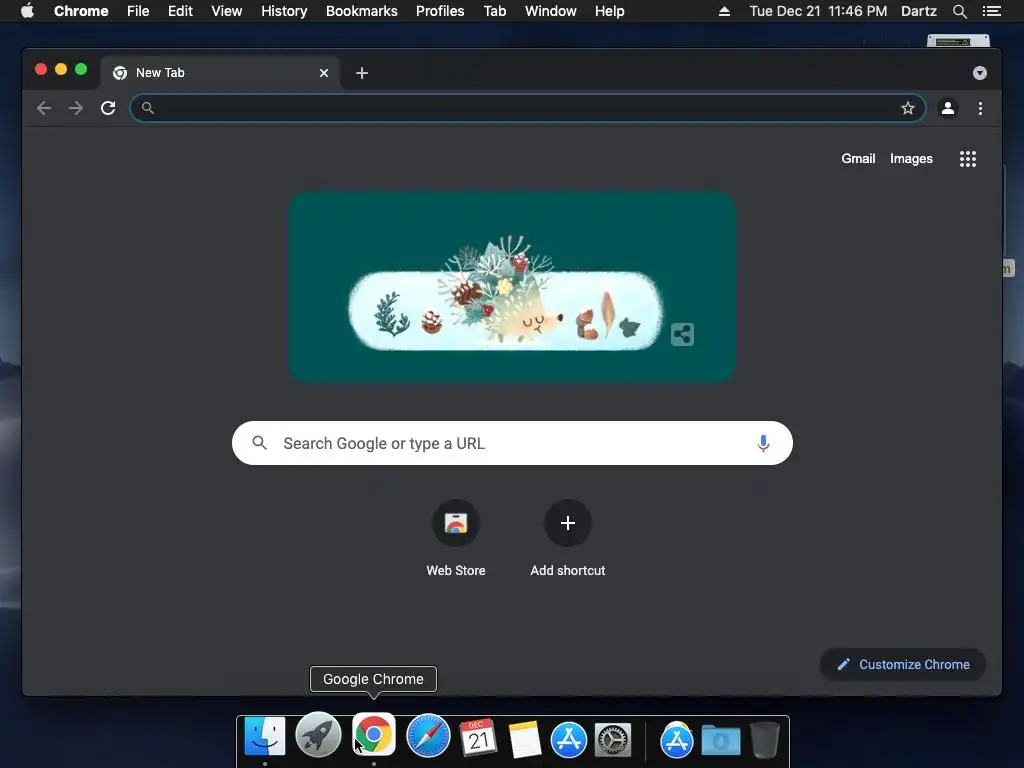
Task: Click the Customize Chrome button
Action: click(903, 665)
